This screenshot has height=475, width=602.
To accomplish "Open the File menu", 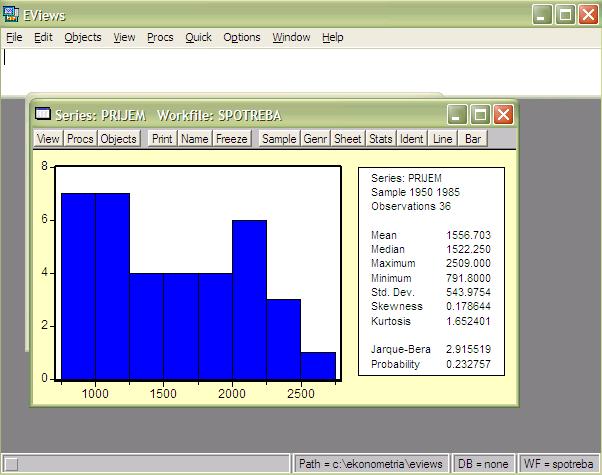I will pos(13,37).
